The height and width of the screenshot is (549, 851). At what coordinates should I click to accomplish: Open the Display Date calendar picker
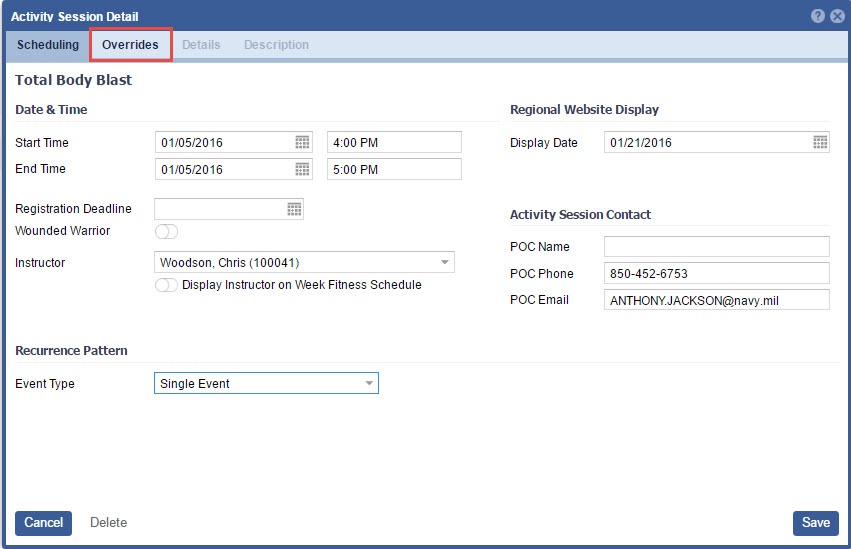pos(820,143)
